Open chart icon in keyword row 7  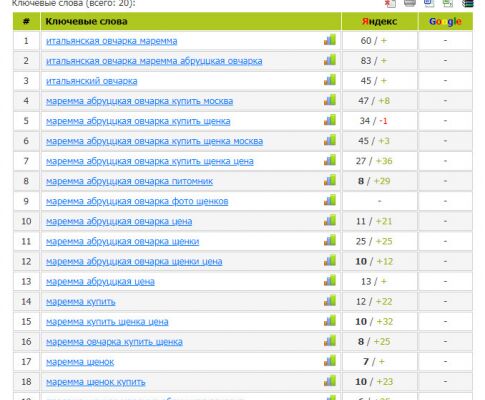(x=330, y=161)
